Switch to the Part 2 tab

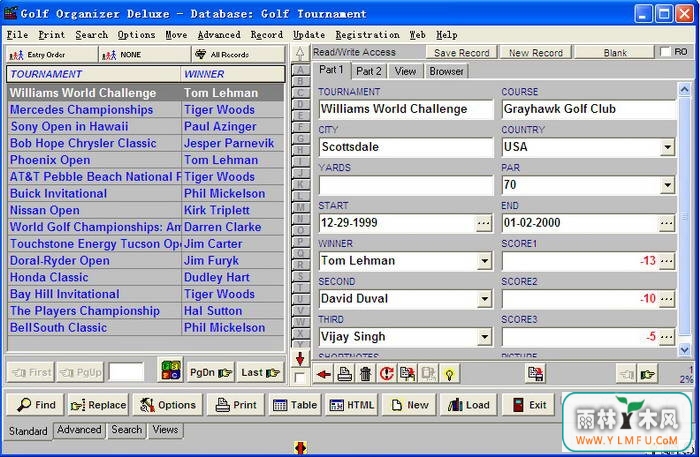point(369,71)
